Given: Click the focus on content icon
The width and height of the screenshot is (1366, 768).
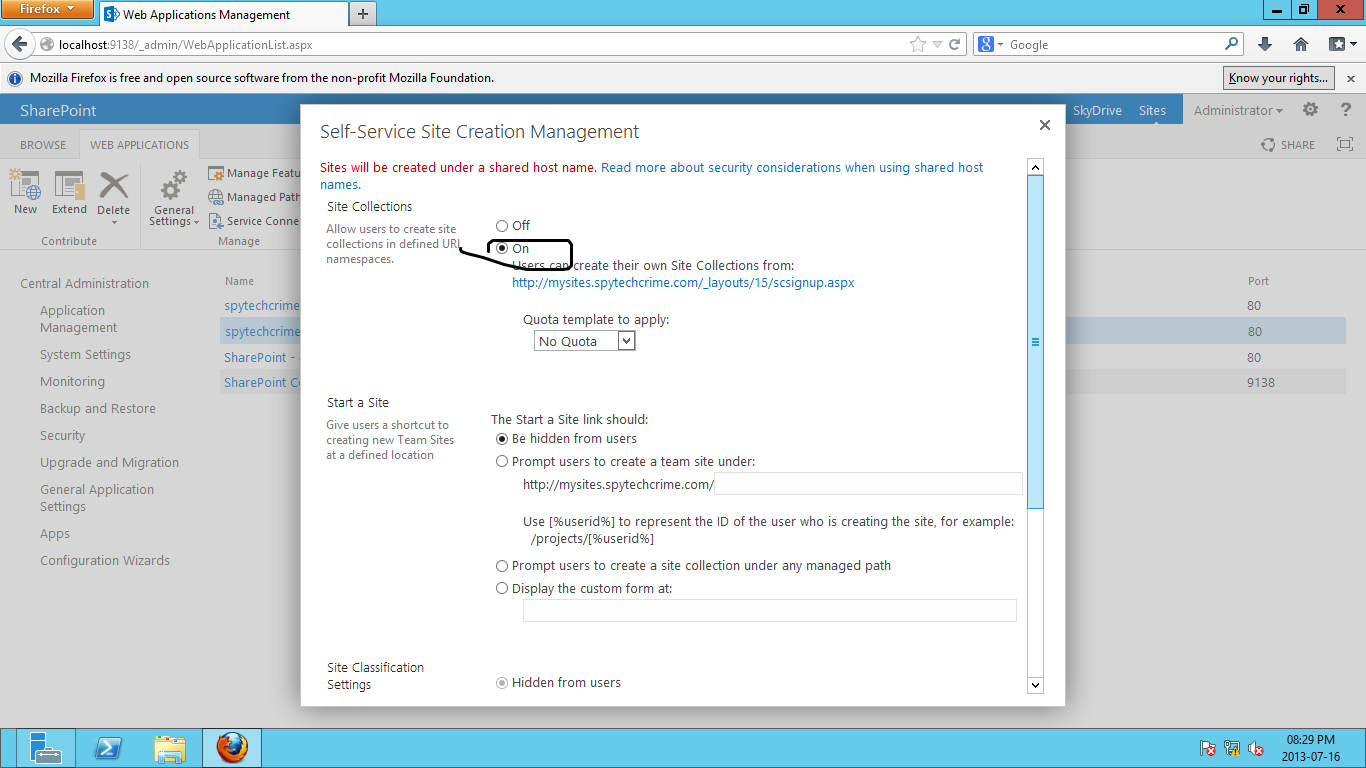Looking at the screenshot, I should coord(1344,145).
